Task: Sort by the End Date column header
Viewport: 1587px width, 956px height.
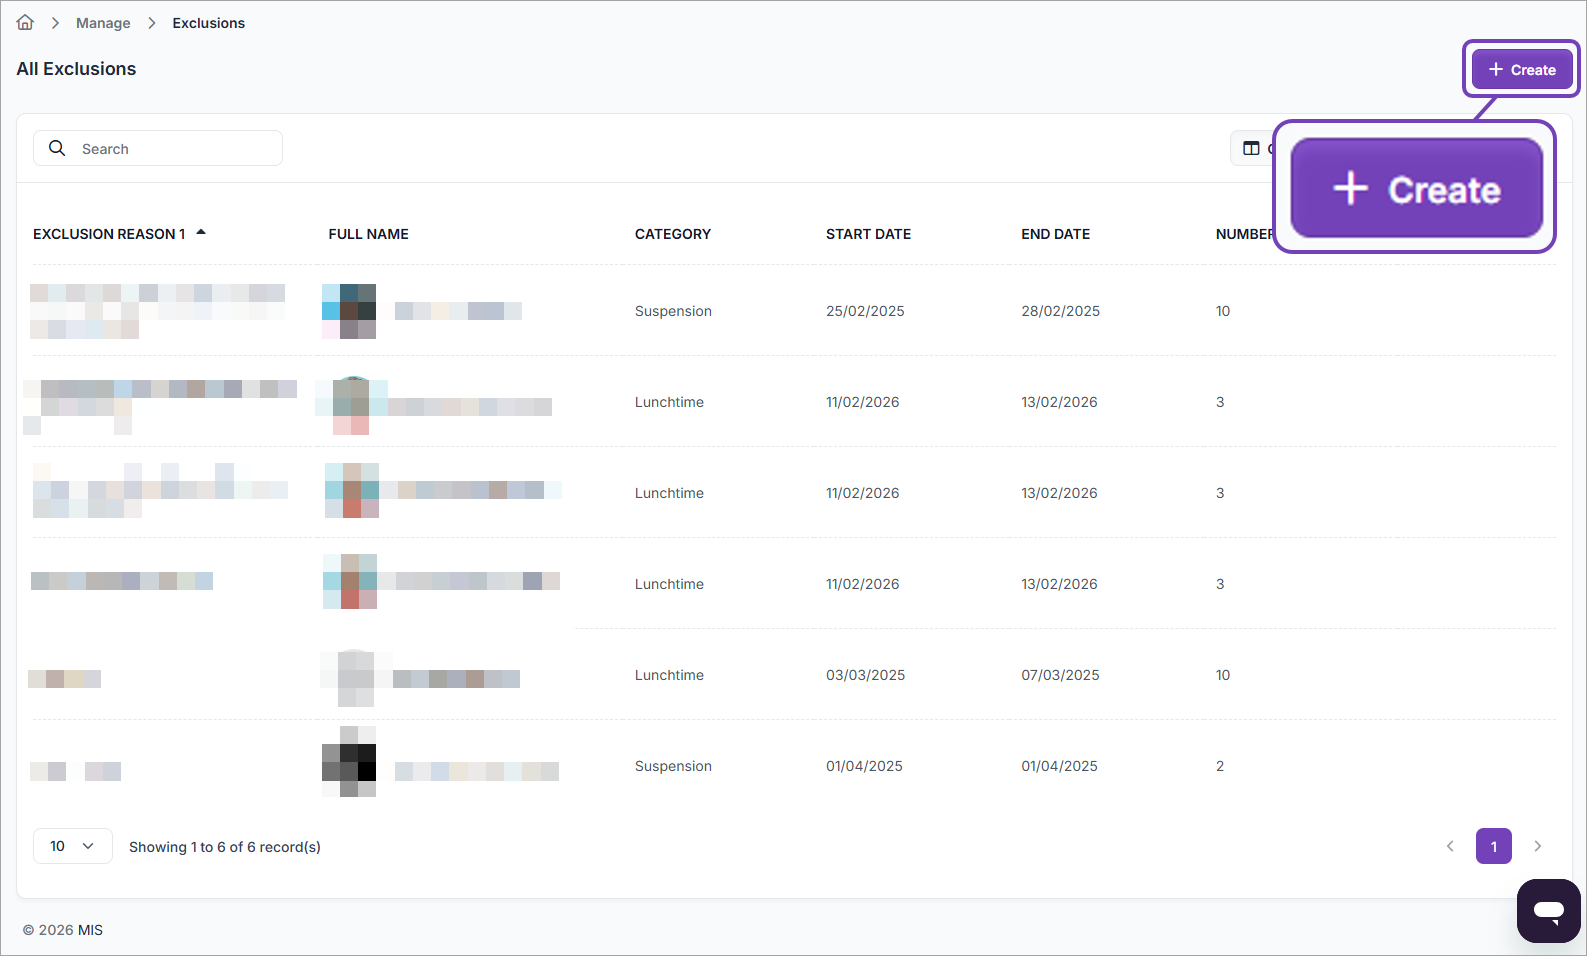Action: click(x=1055, y=234)
